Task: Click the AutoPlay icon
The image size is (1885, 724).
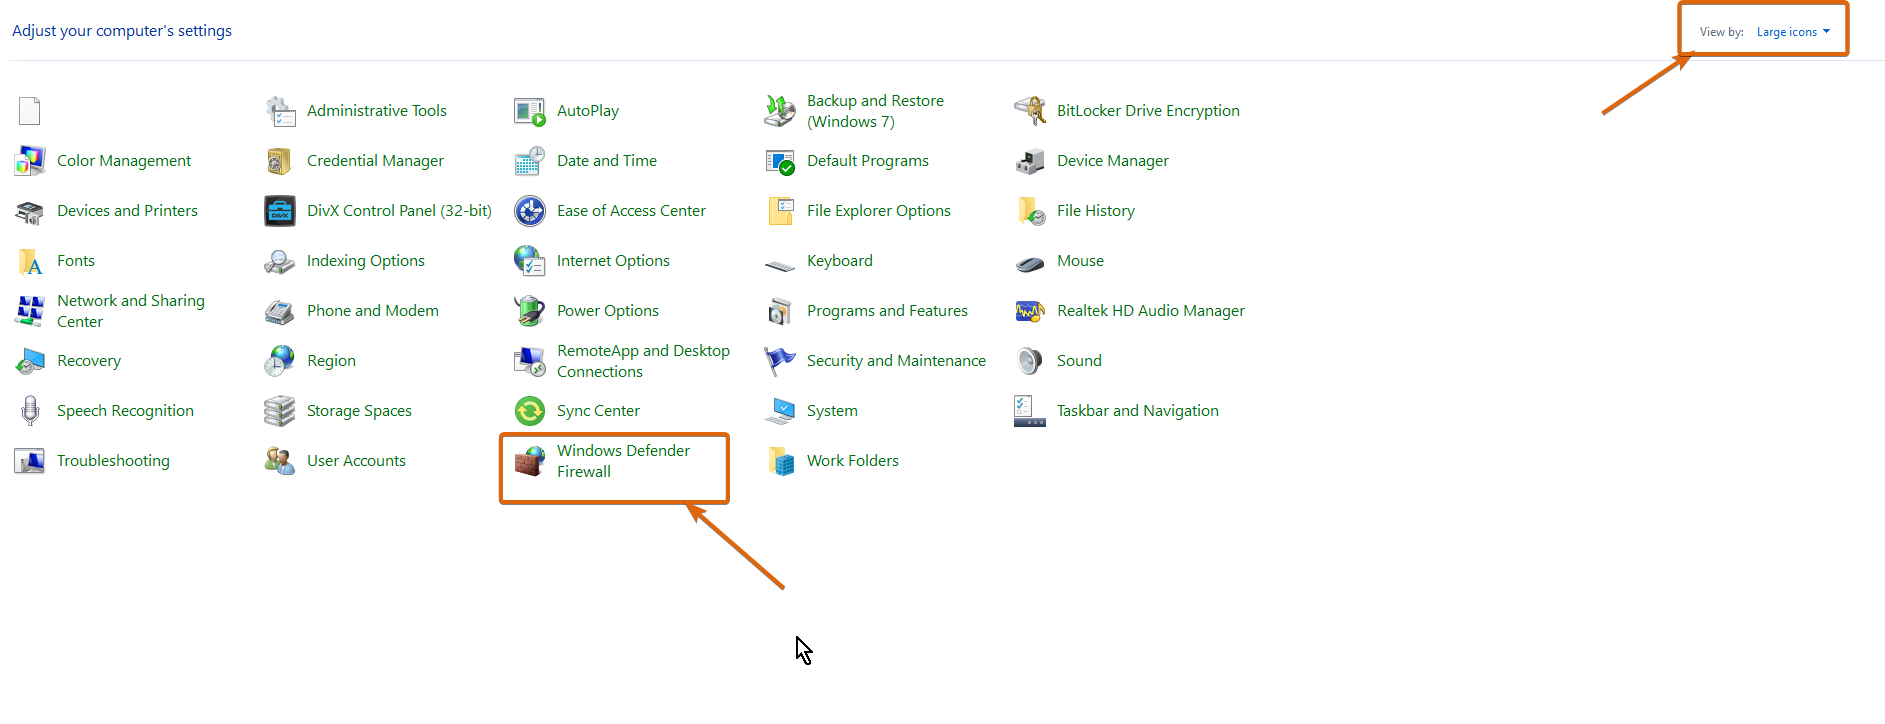Action: [x=530, y=111]
